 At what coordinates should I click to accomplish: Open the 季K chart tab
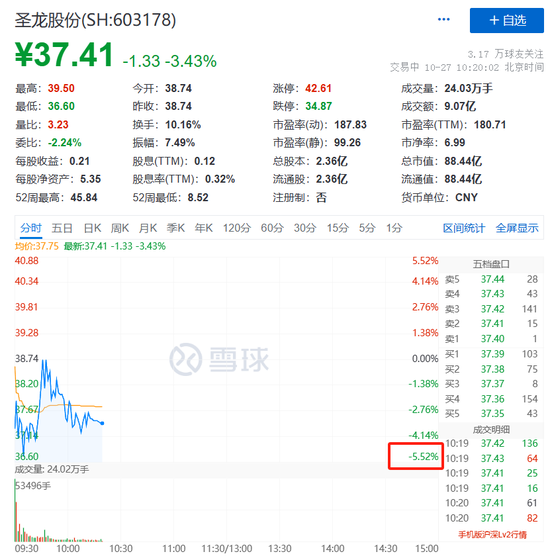coord(176,228)
